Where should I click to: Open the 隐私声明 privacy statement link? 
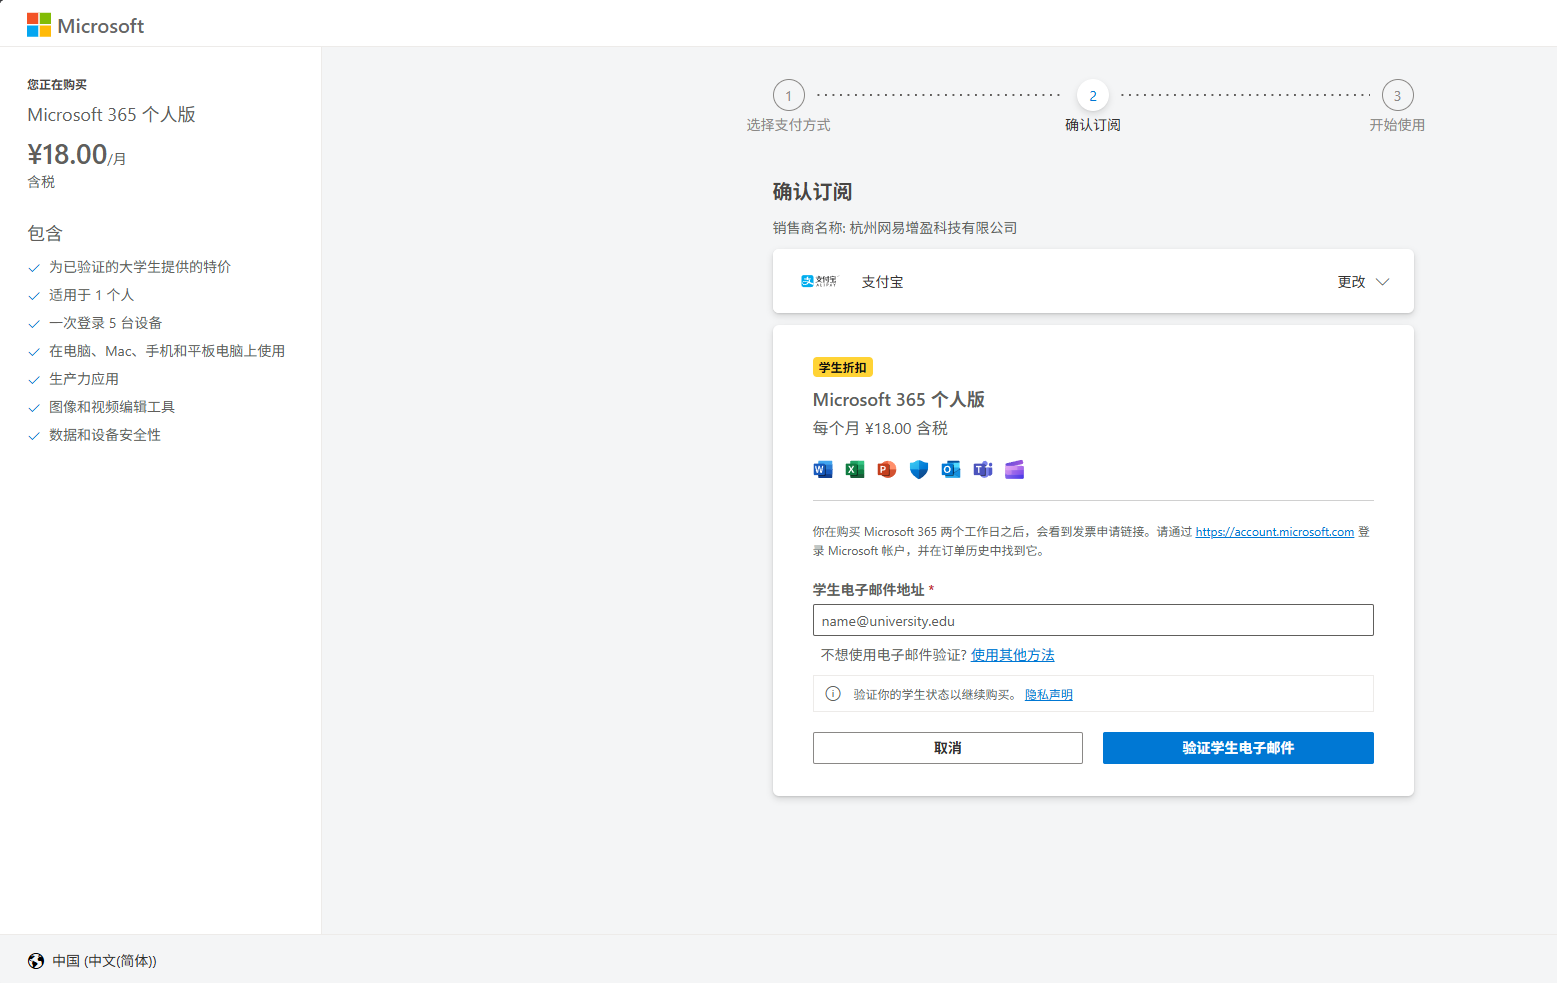1048,693
